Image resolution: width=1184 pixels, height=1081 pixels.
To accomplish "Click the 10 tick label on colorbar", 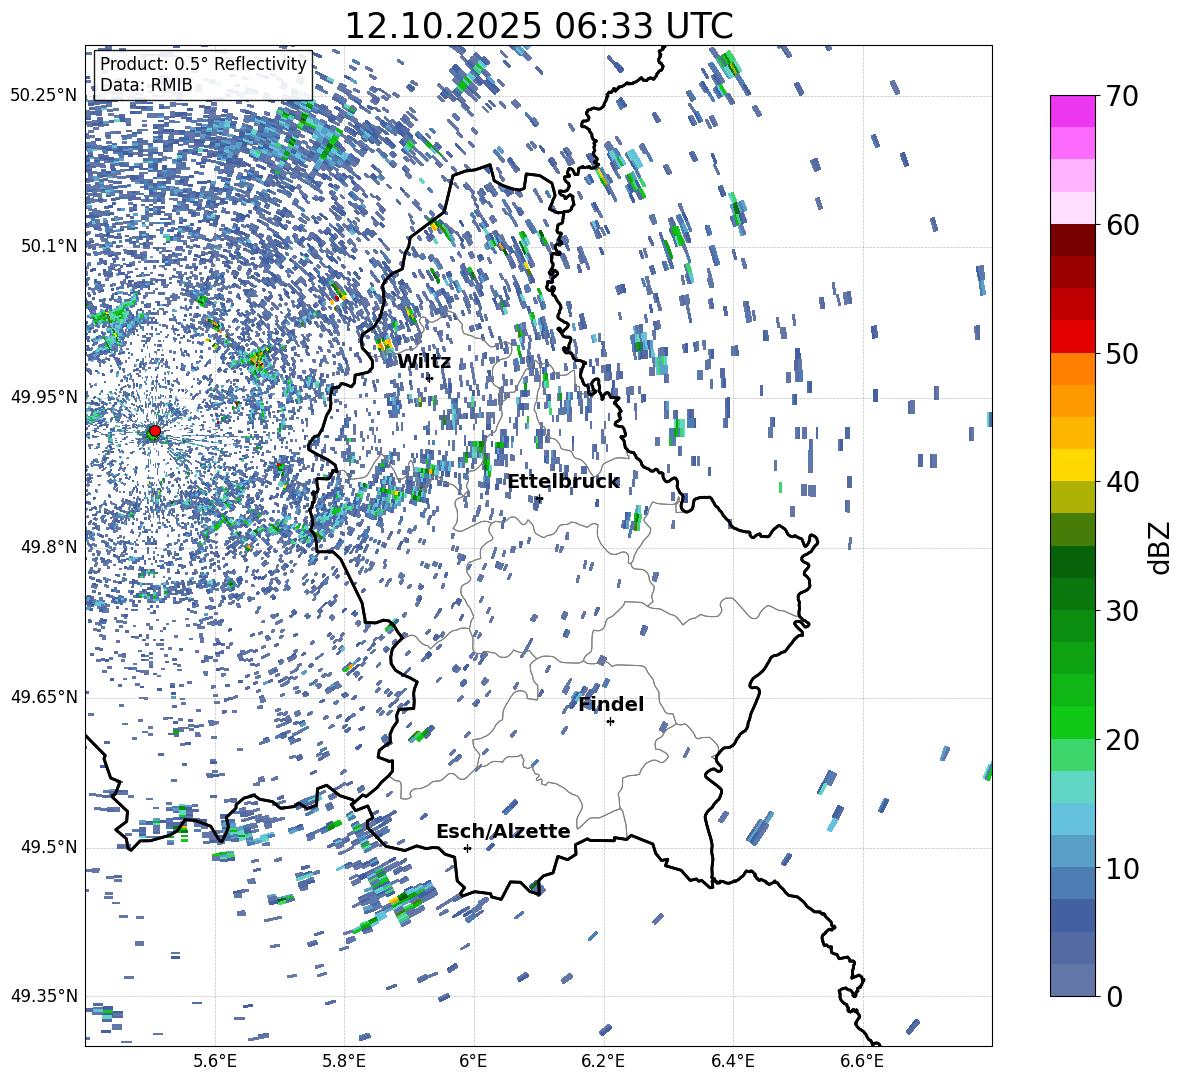I will 1122,868.
